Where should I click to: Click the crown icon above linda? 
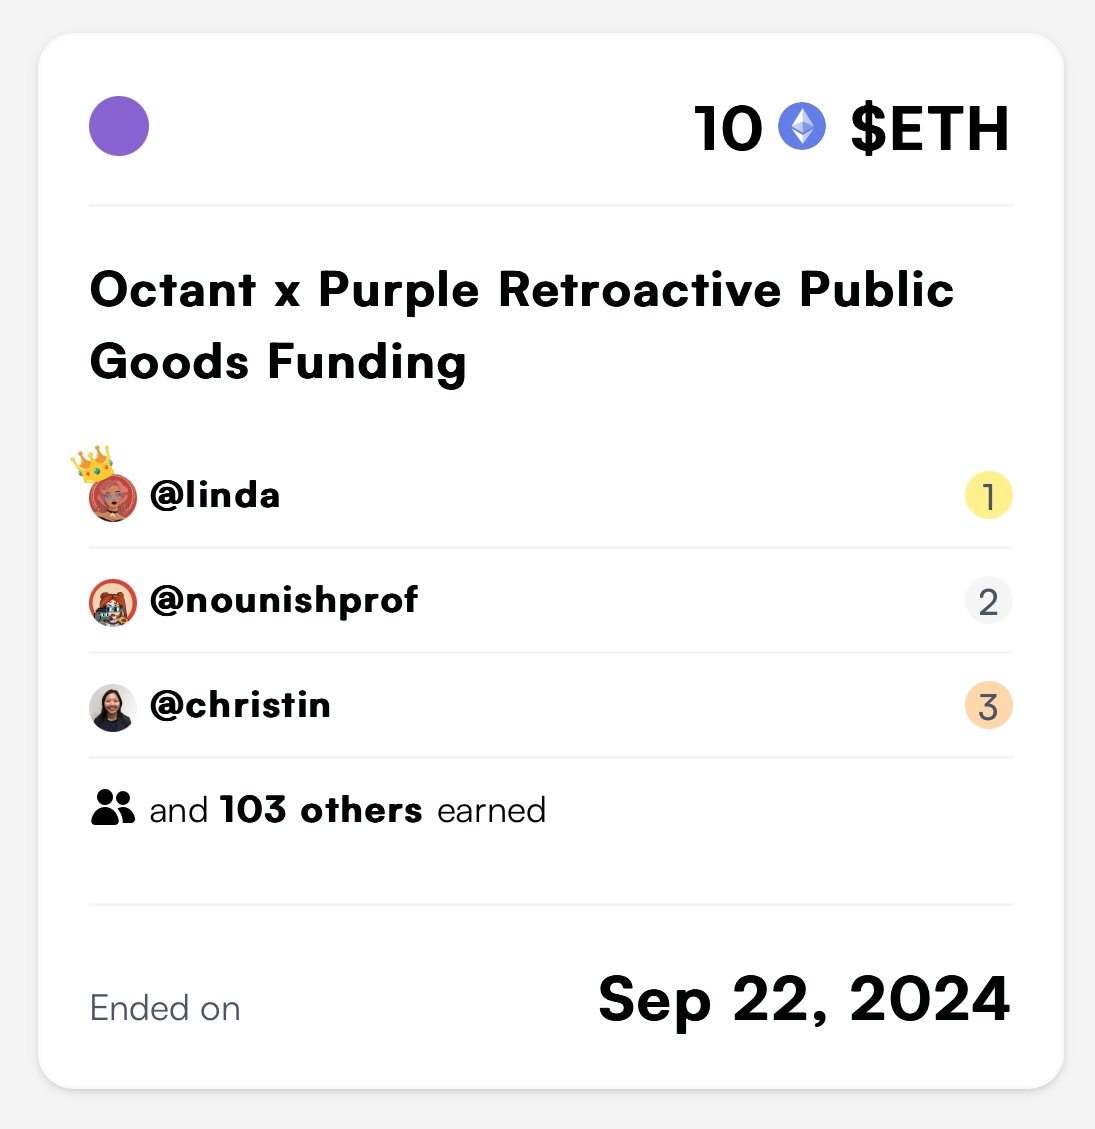point(91,463)
